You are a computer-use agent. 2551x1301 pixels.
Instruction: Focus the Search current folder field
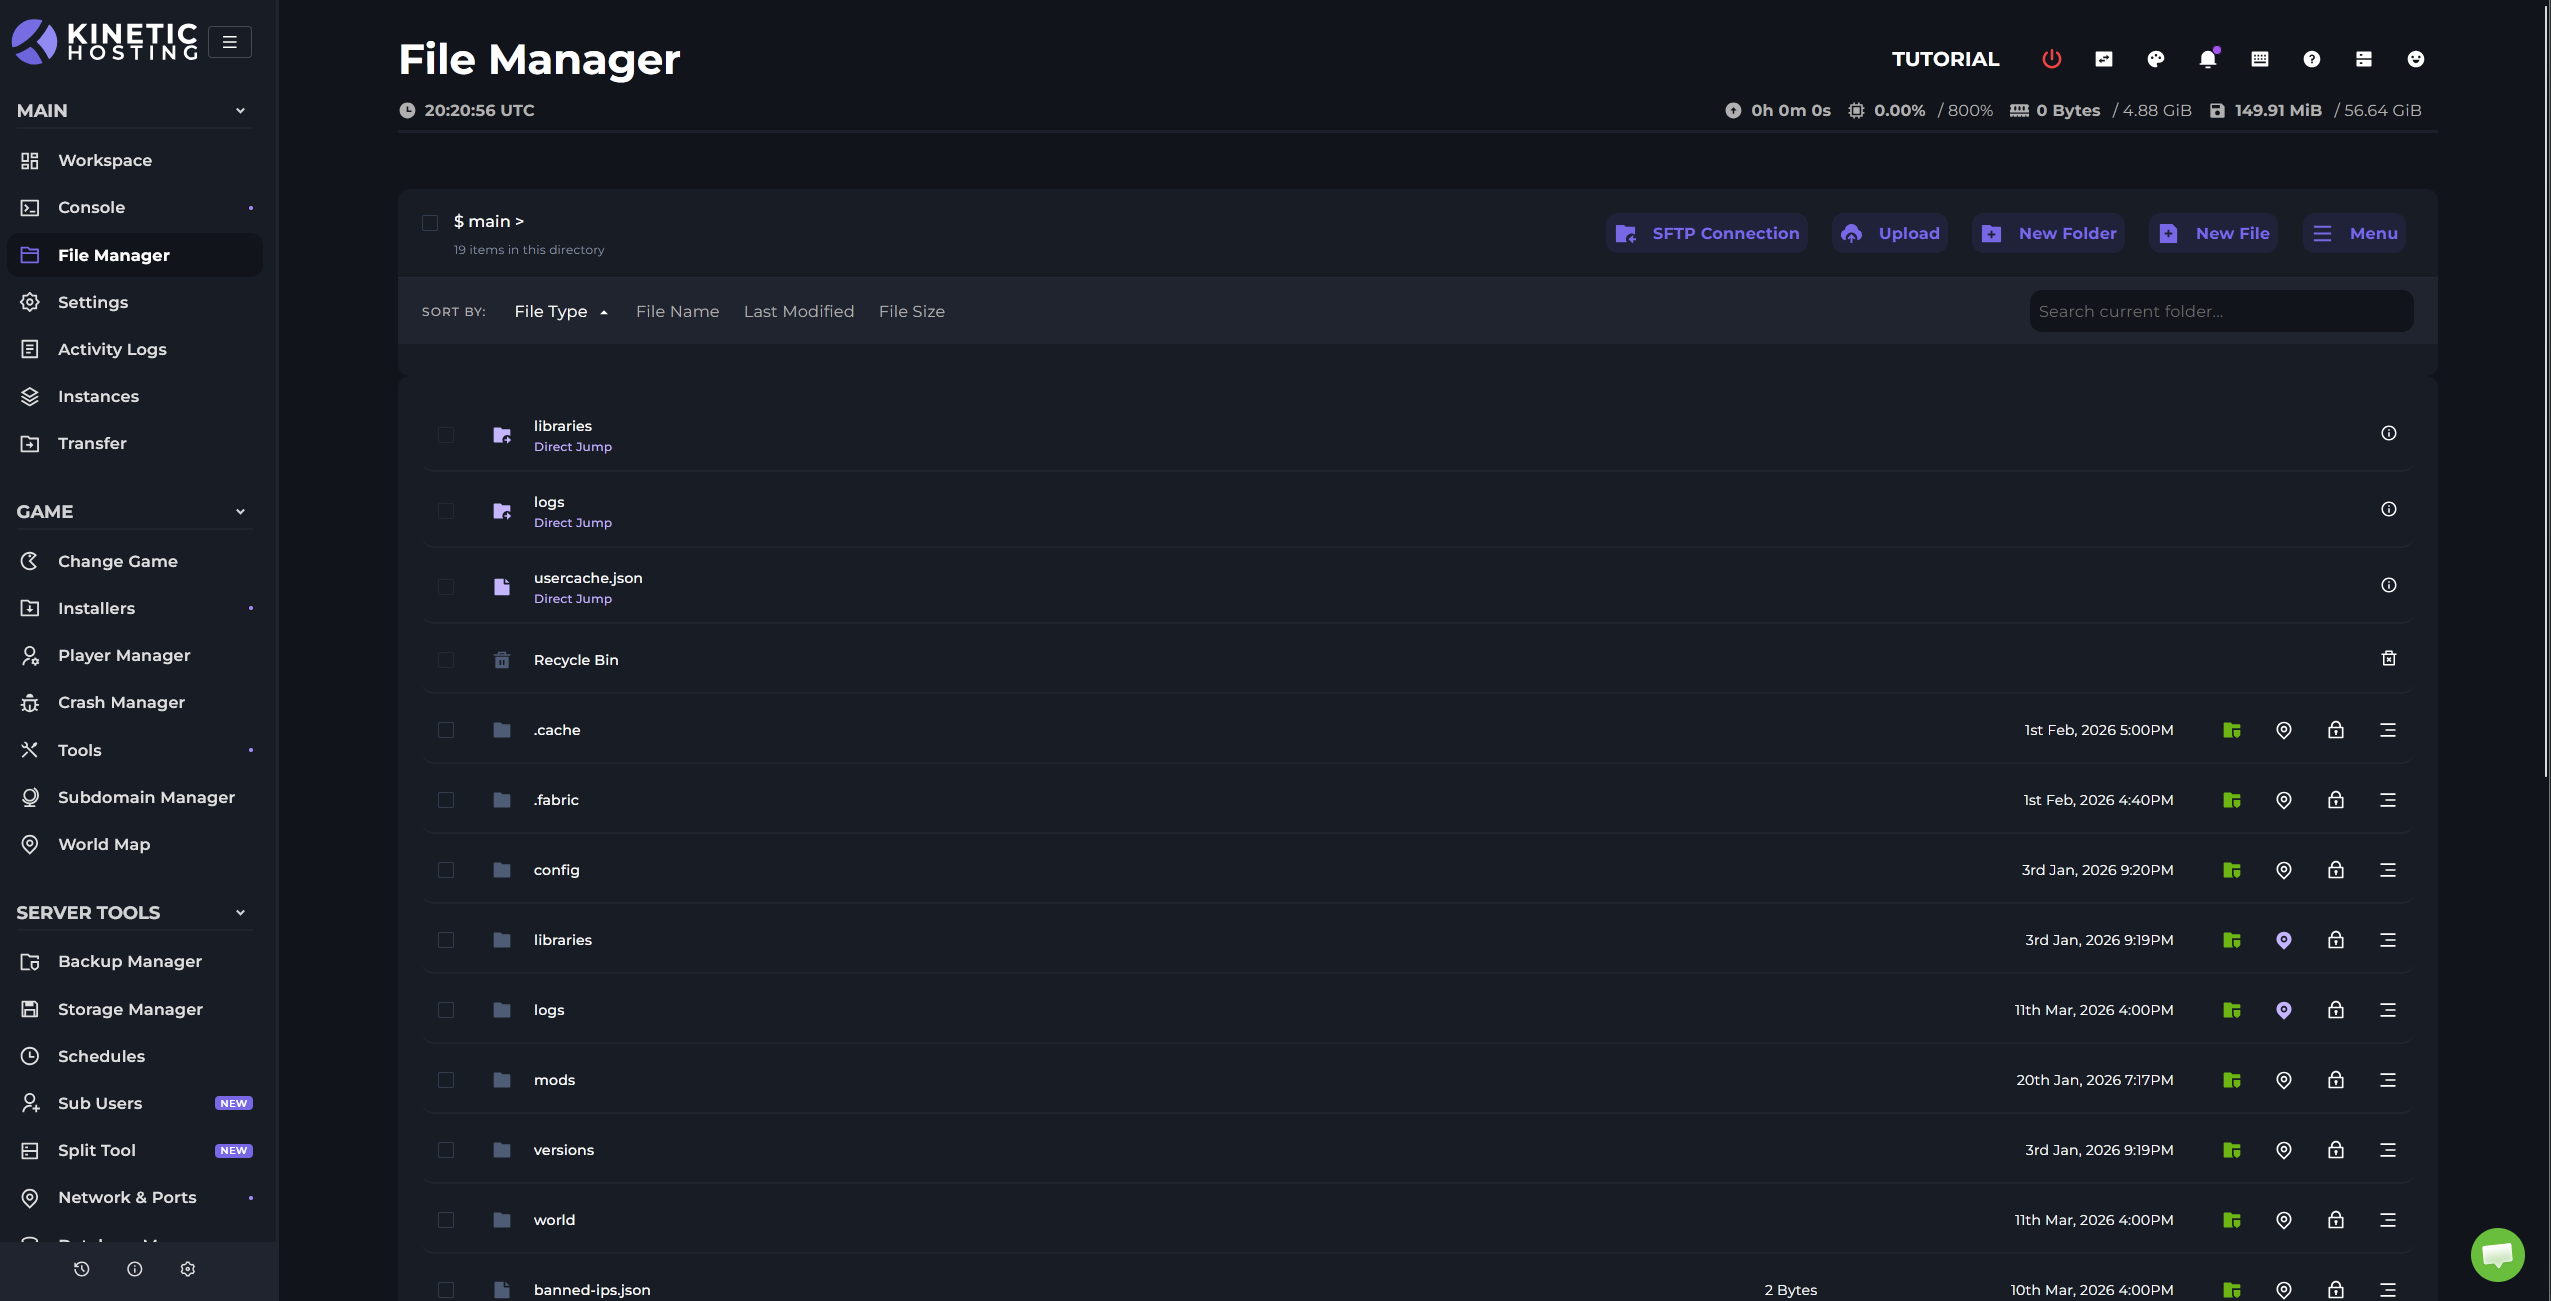coord(2221,311)
